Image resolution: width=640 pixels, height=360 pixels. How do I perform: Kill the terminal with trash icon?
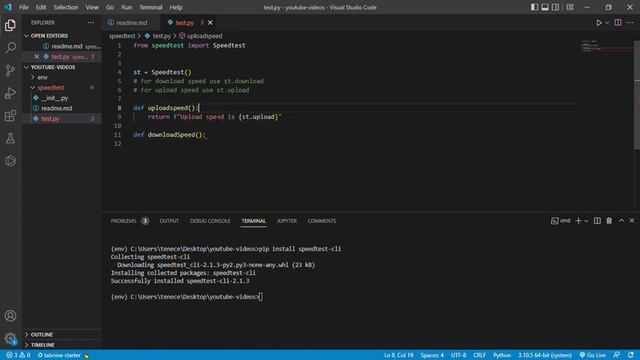(x=609, y=221)
